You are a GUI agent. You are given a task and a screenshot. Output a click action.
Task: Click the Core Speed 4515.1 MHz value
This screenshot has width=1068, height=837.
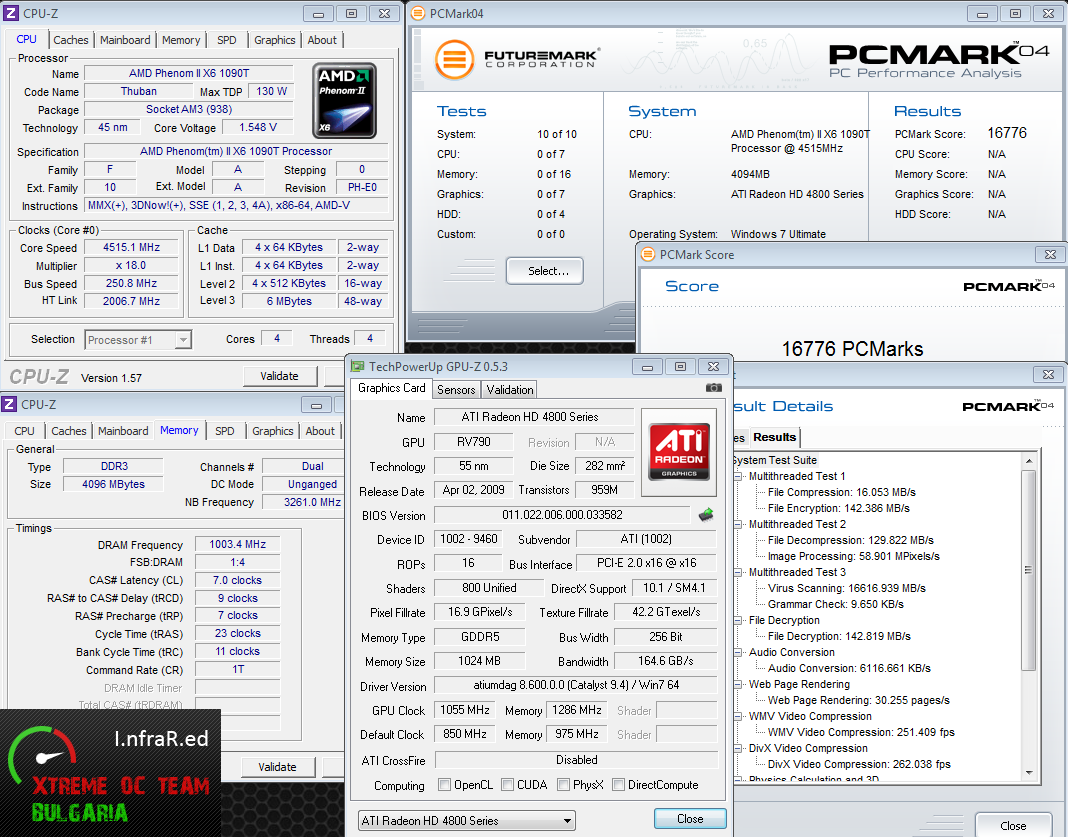tap(131, 247)
